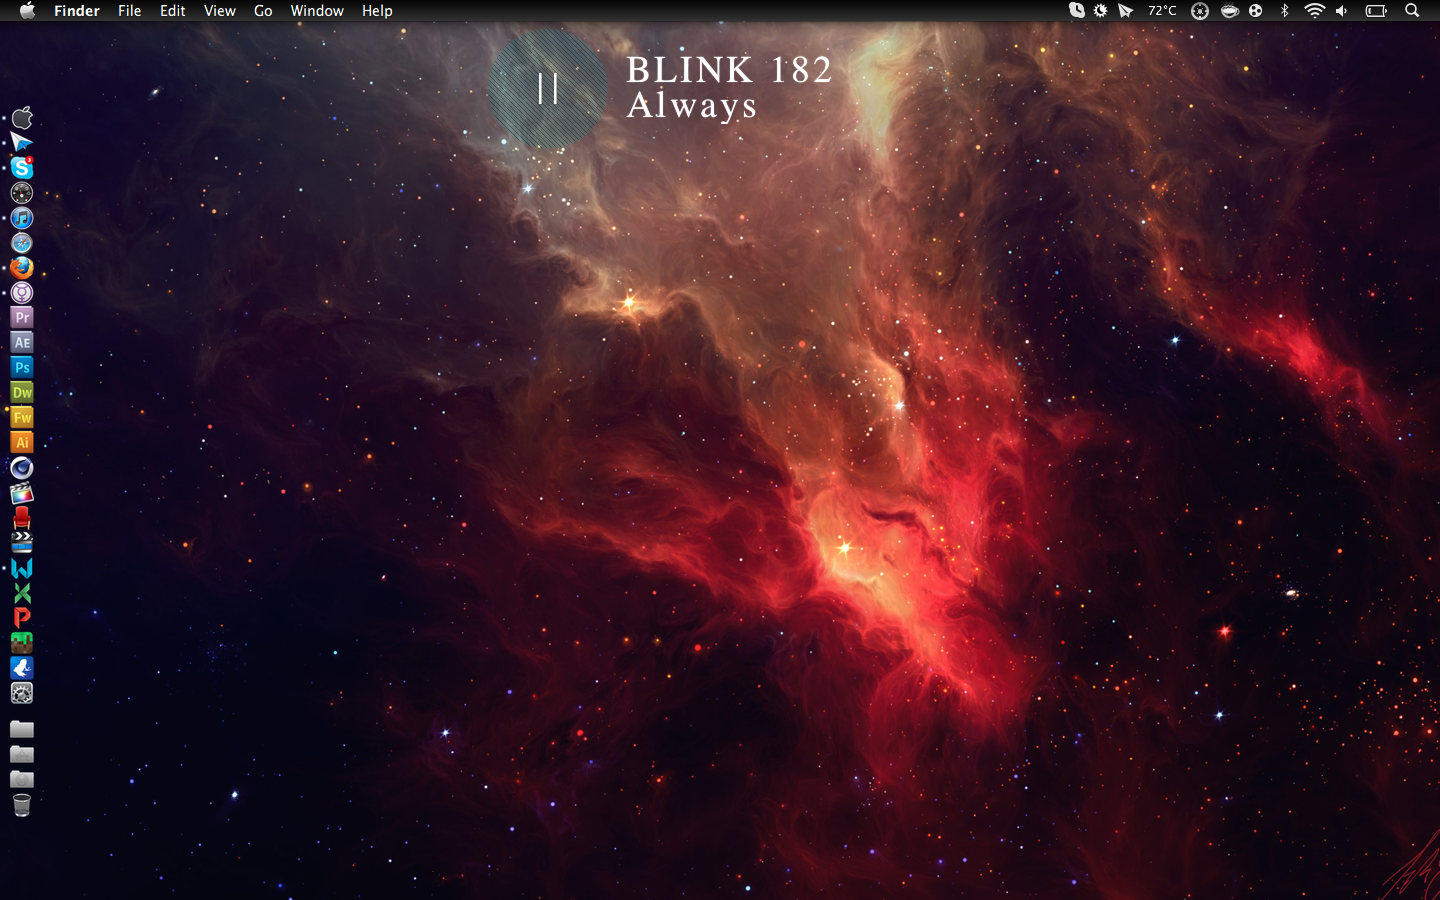Open Final Cut Pro in dock
This screenshot has height=900, width=1440.
click(22, 493)
